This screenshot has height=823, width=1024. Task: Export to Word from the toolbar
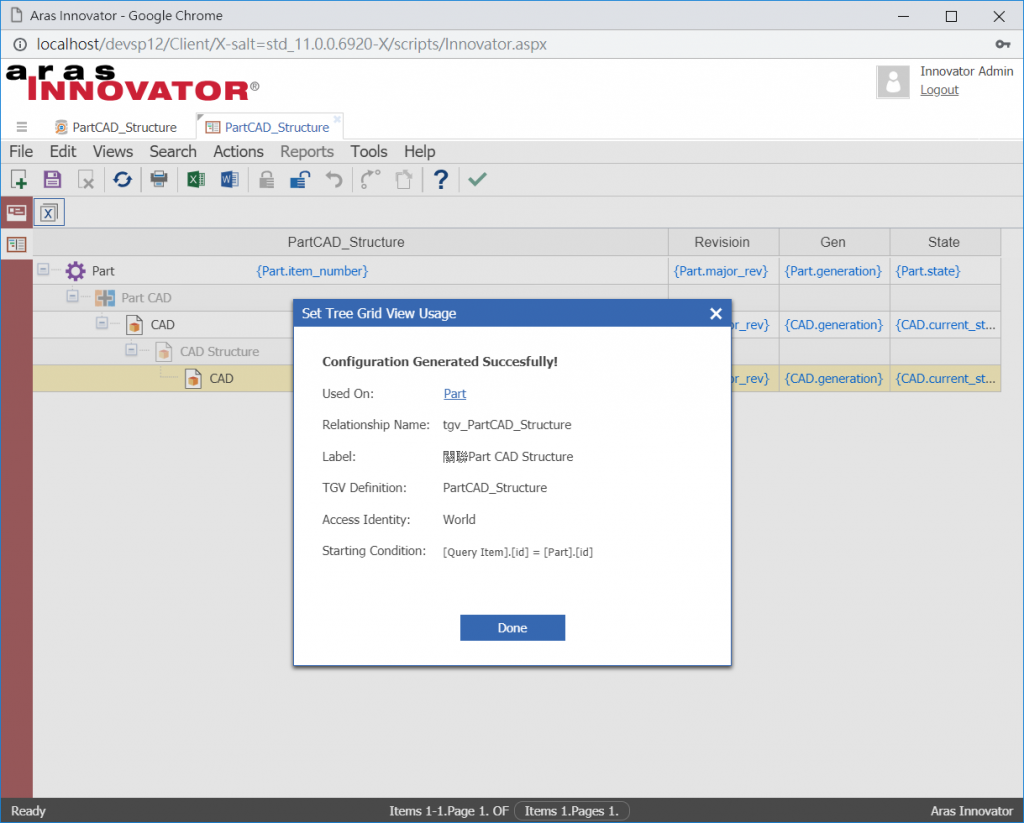coord(229,179)
